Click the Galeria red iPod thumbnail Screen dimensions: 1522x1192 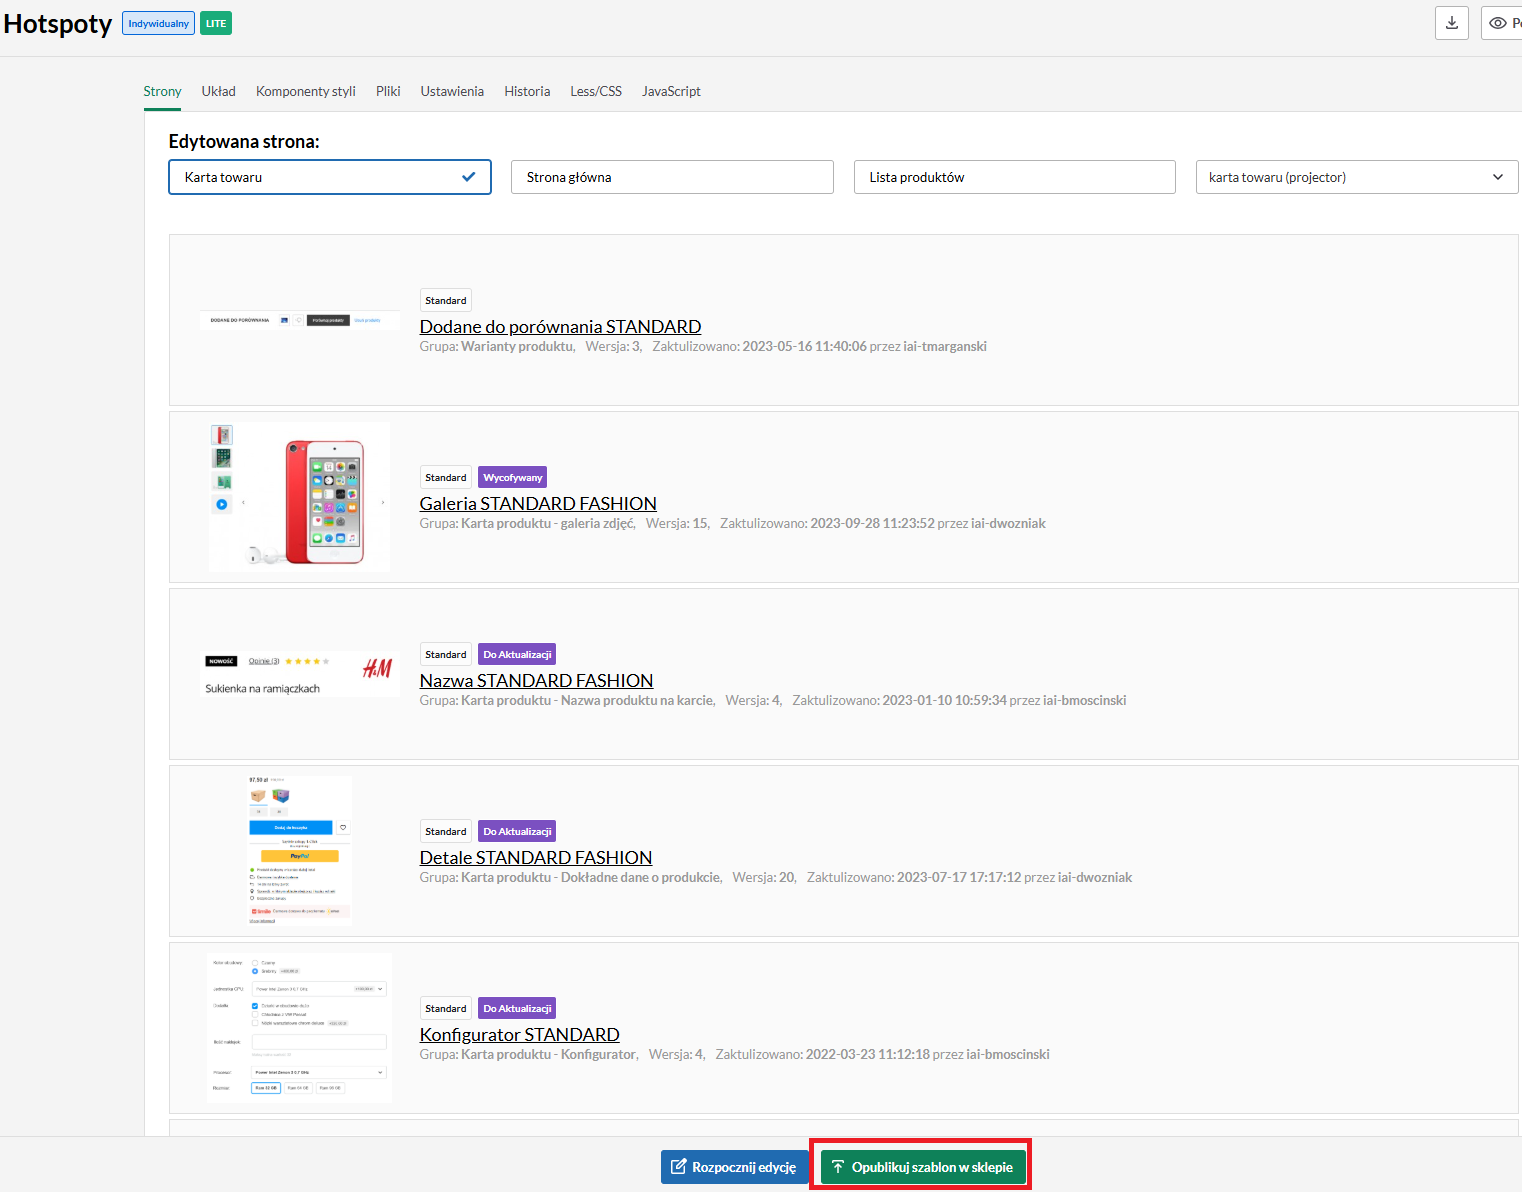[x=299, y=497]
